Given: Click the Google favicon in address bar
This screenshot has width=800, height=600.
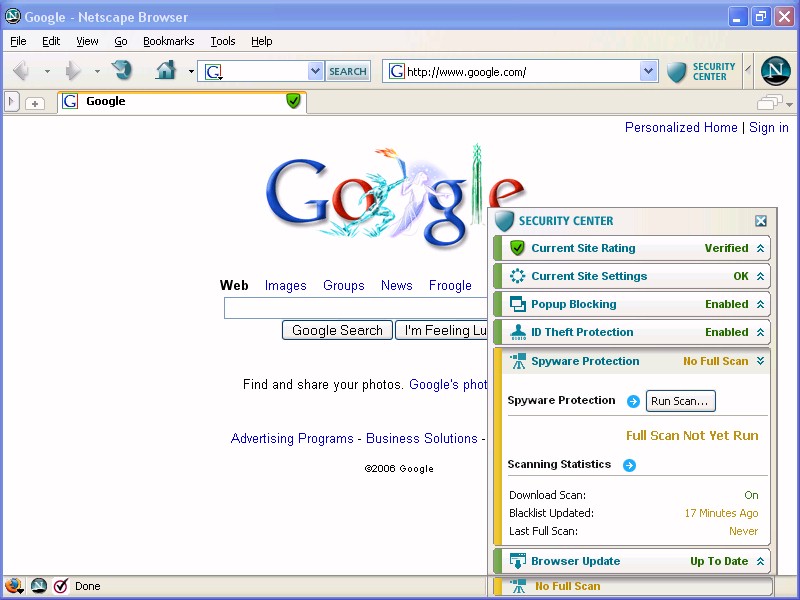Looking at the screenshot, I should tap(396, 71).
